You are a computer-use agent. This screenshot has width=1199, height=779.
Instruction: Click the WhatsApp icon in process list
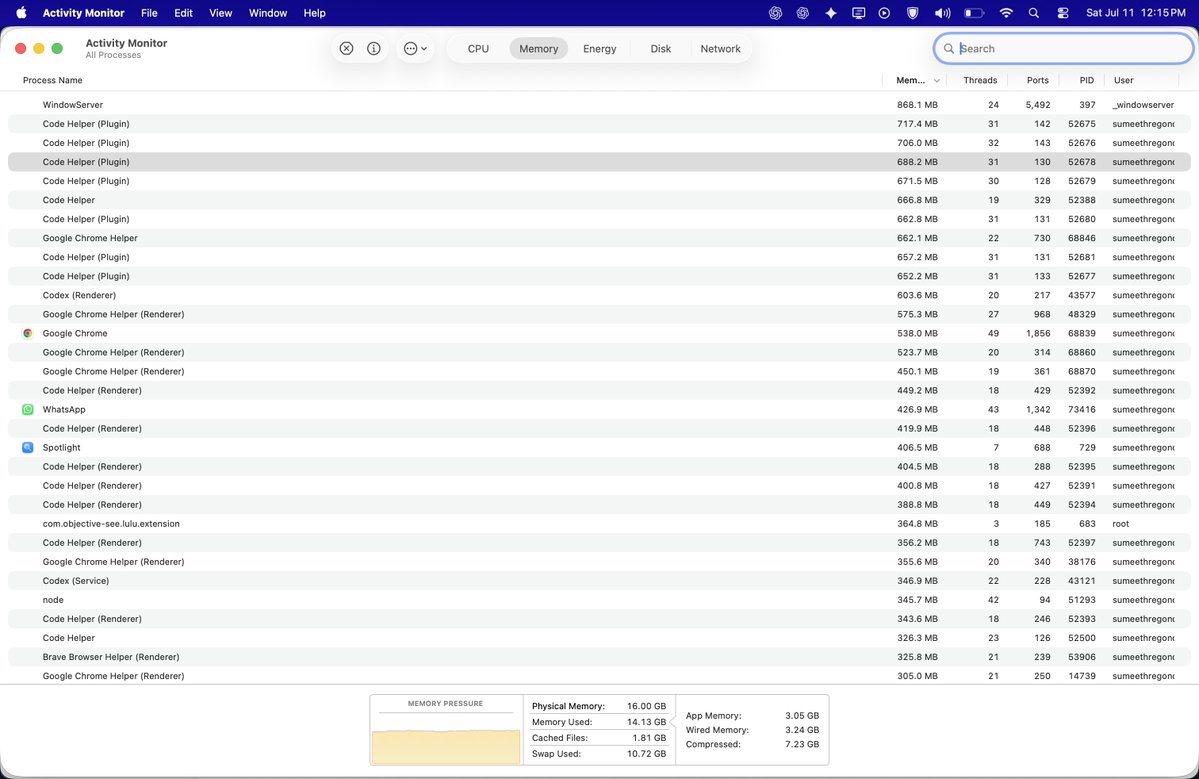click(28, 410)
